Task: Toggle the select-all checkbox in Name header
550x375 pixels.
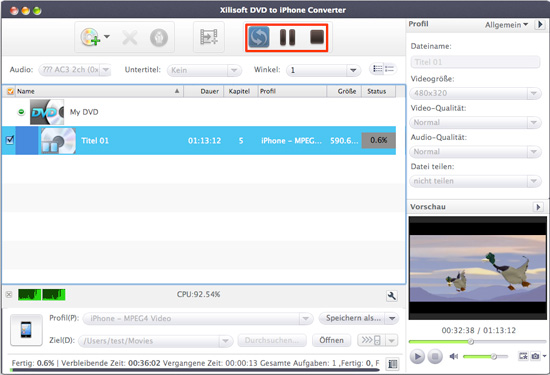Action: tap(10, 91)
